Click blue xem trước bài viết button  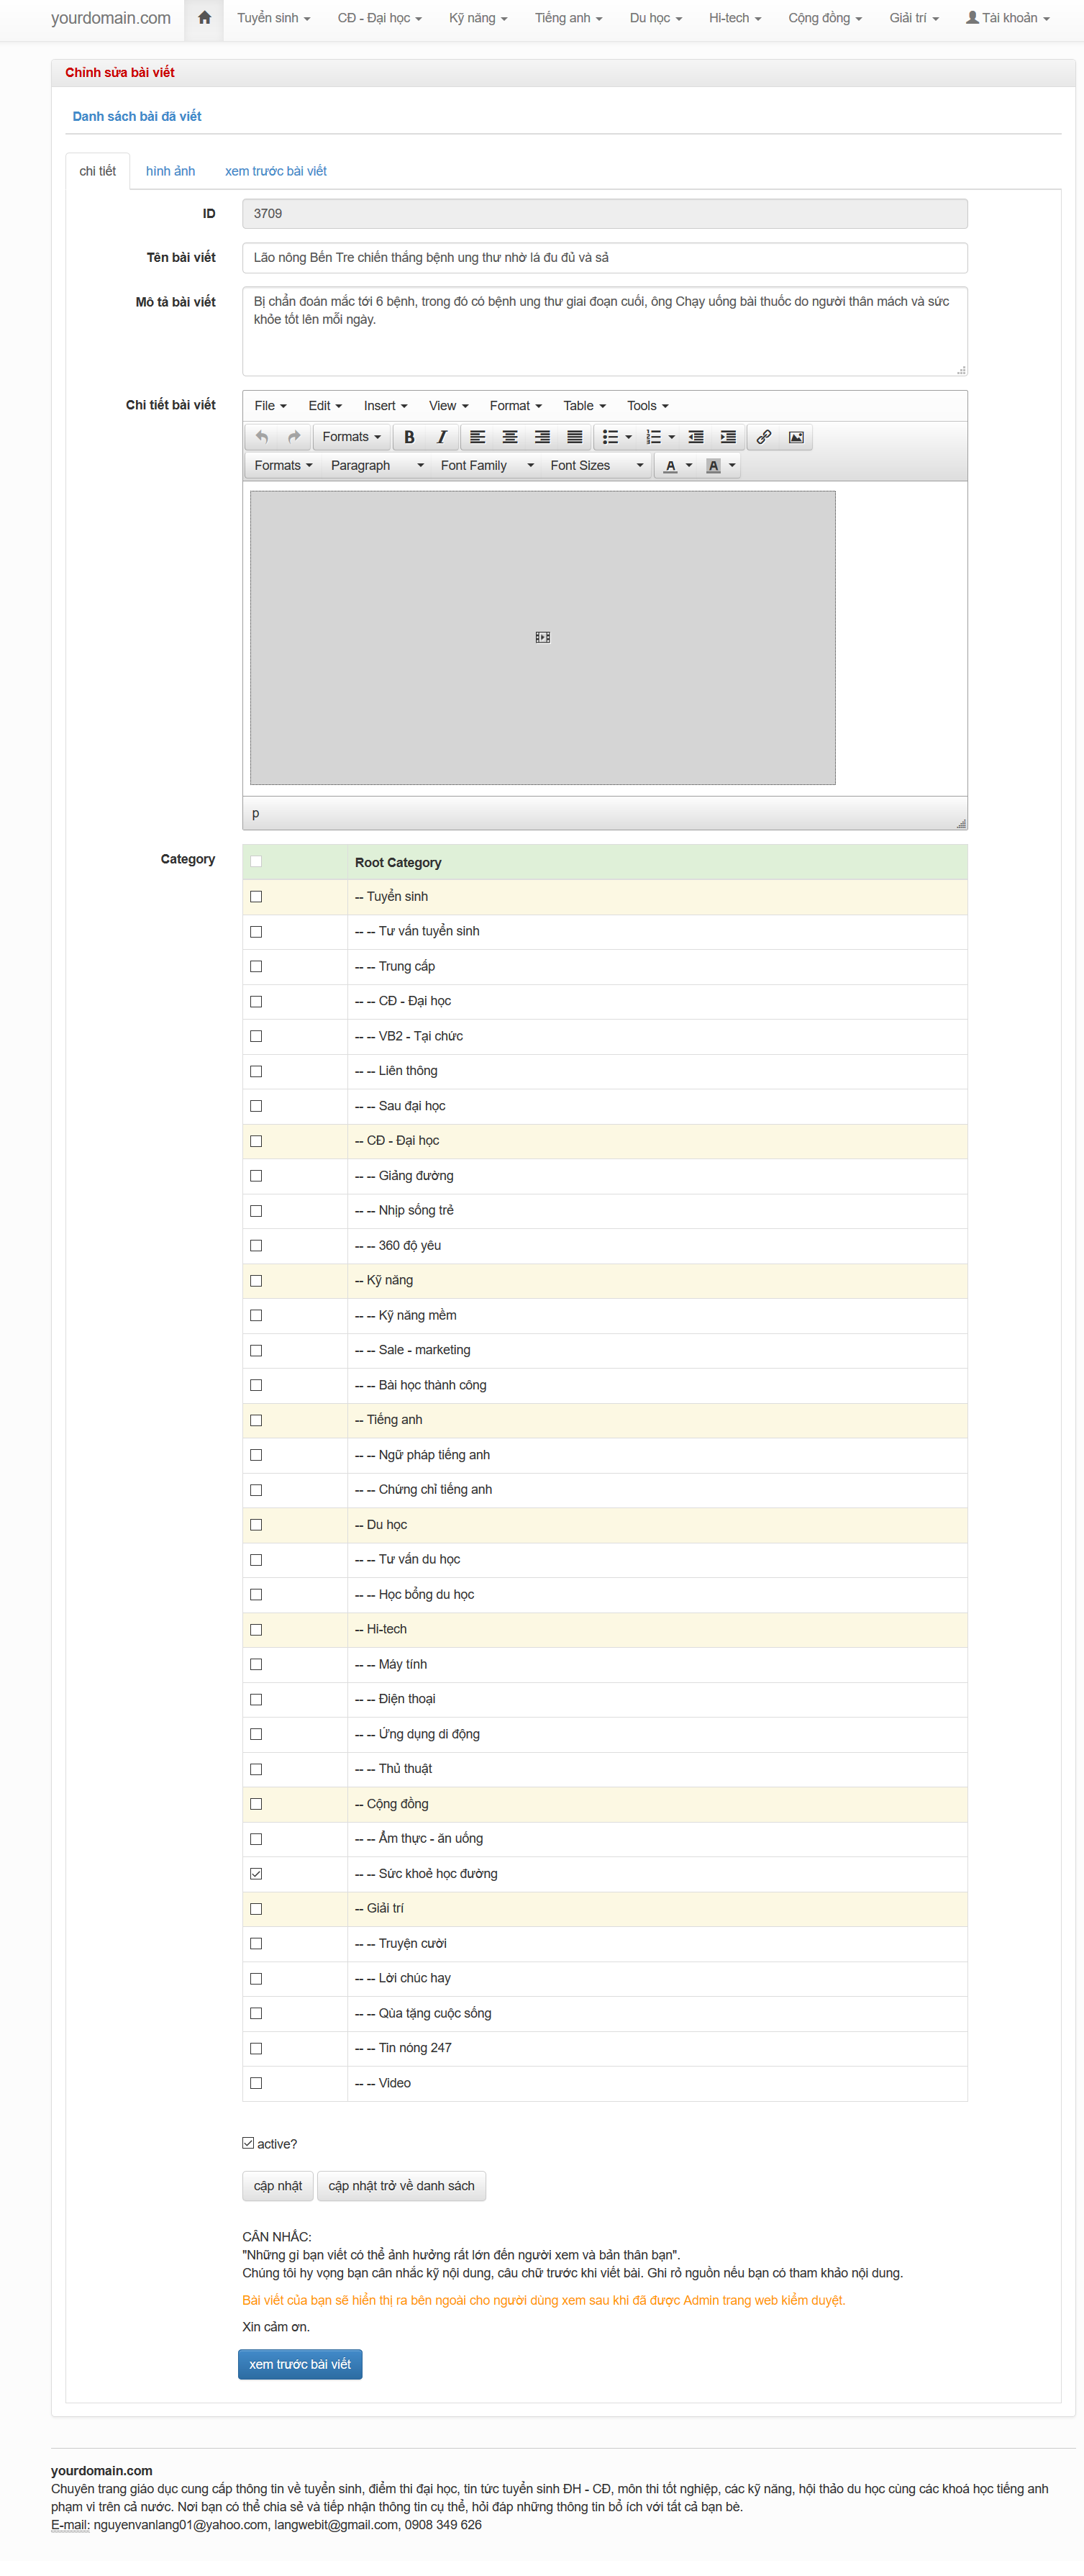click(x=300, y=2364)
